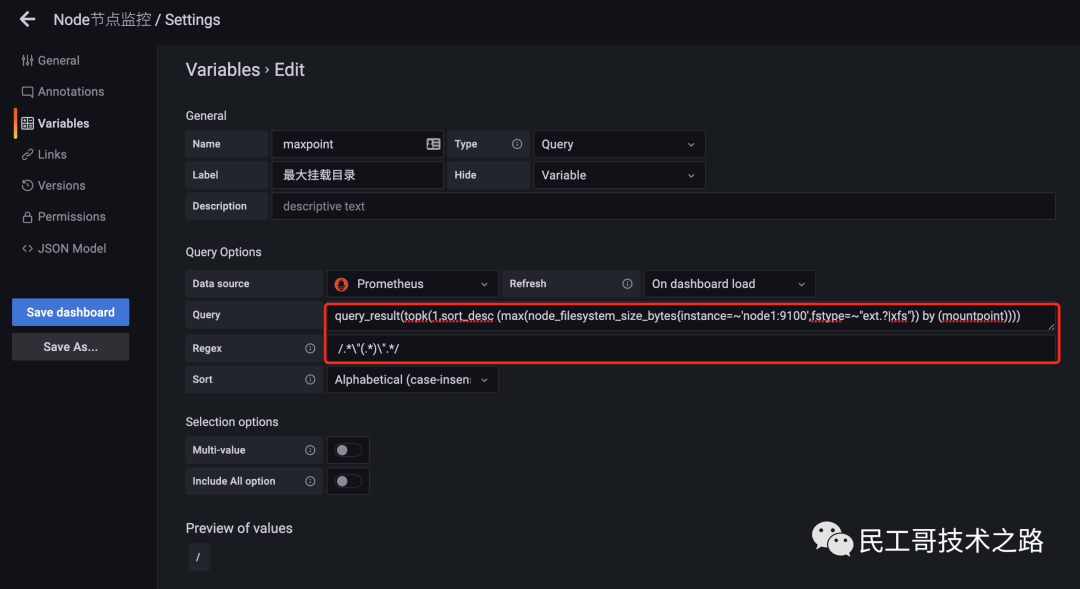The height and width of the screenshot is (589, 1080).
Task: Enable the Include All option toggle
Action: 347,481
